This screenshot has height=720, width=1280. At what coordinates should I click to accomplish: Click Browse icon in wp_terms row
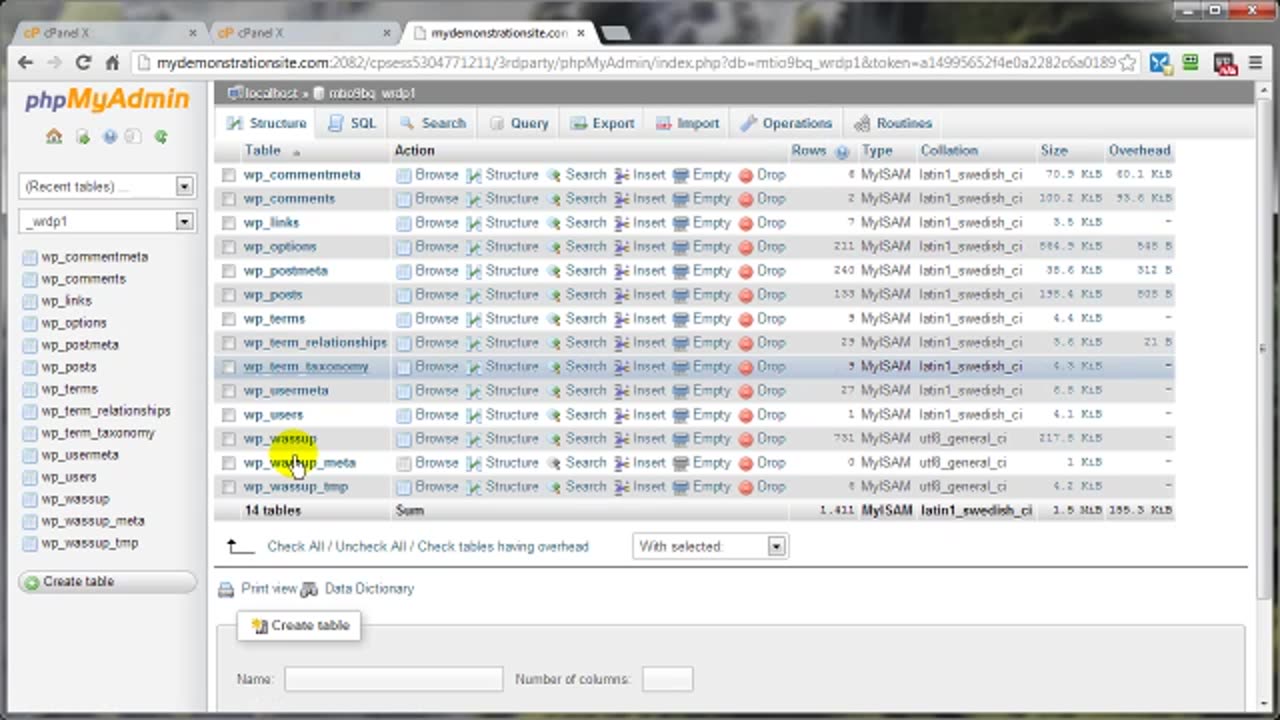[x=403, y=319]
